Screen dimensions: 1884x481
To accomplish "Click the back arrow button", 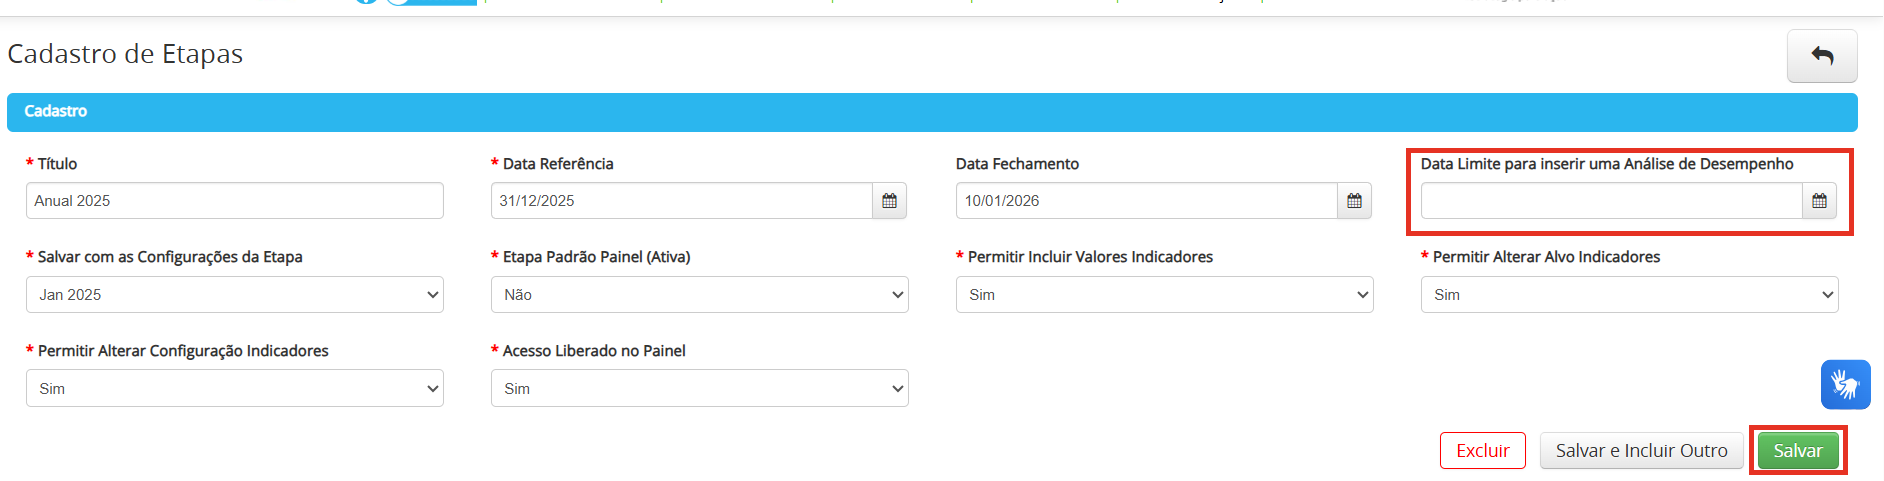I will point(1822,56).
